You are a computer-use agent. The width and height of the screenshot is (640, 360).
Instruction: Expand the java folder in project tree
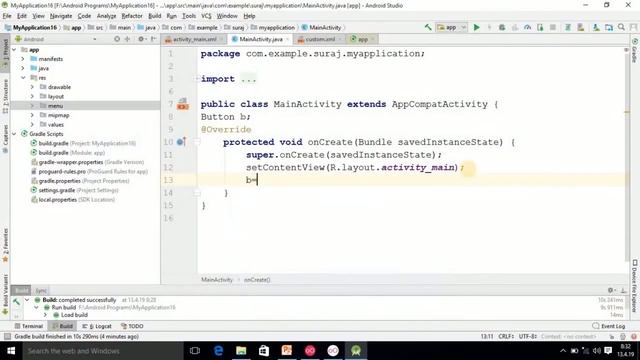coord(23,69)
